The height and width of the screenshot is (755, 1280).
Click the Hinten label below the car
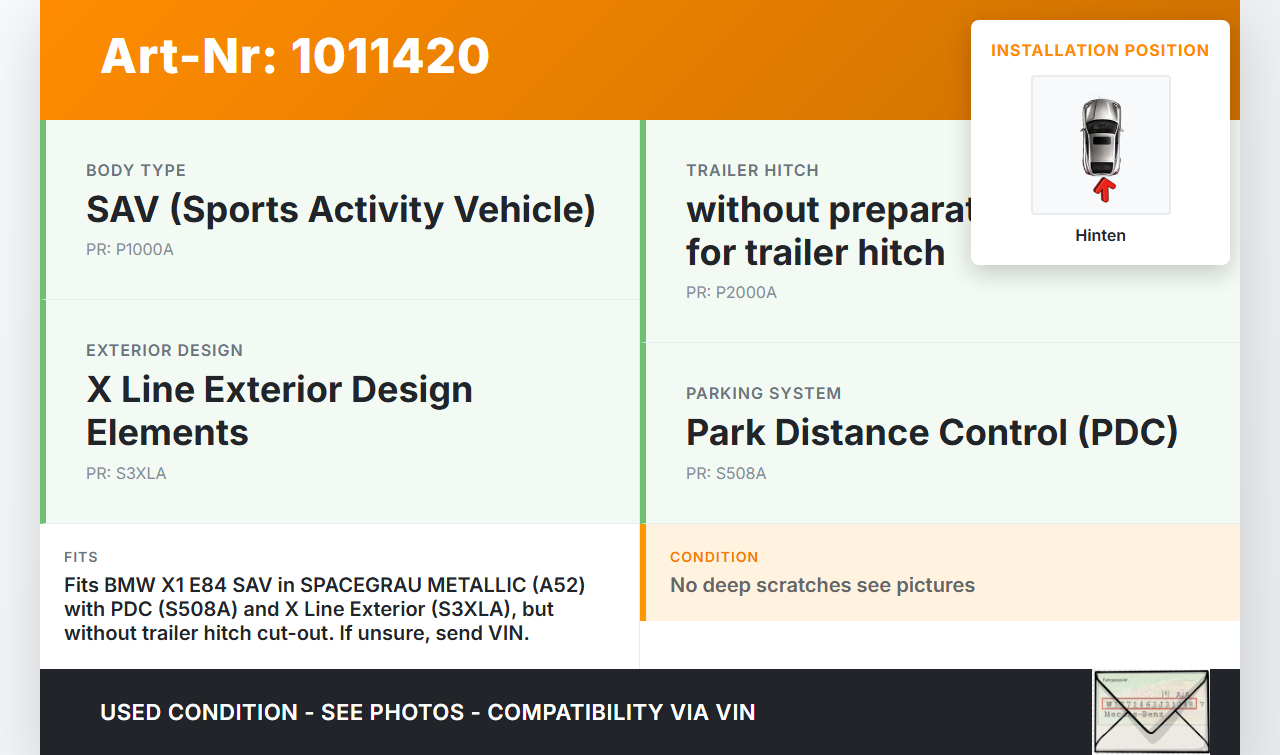(x=1100, y=236)
